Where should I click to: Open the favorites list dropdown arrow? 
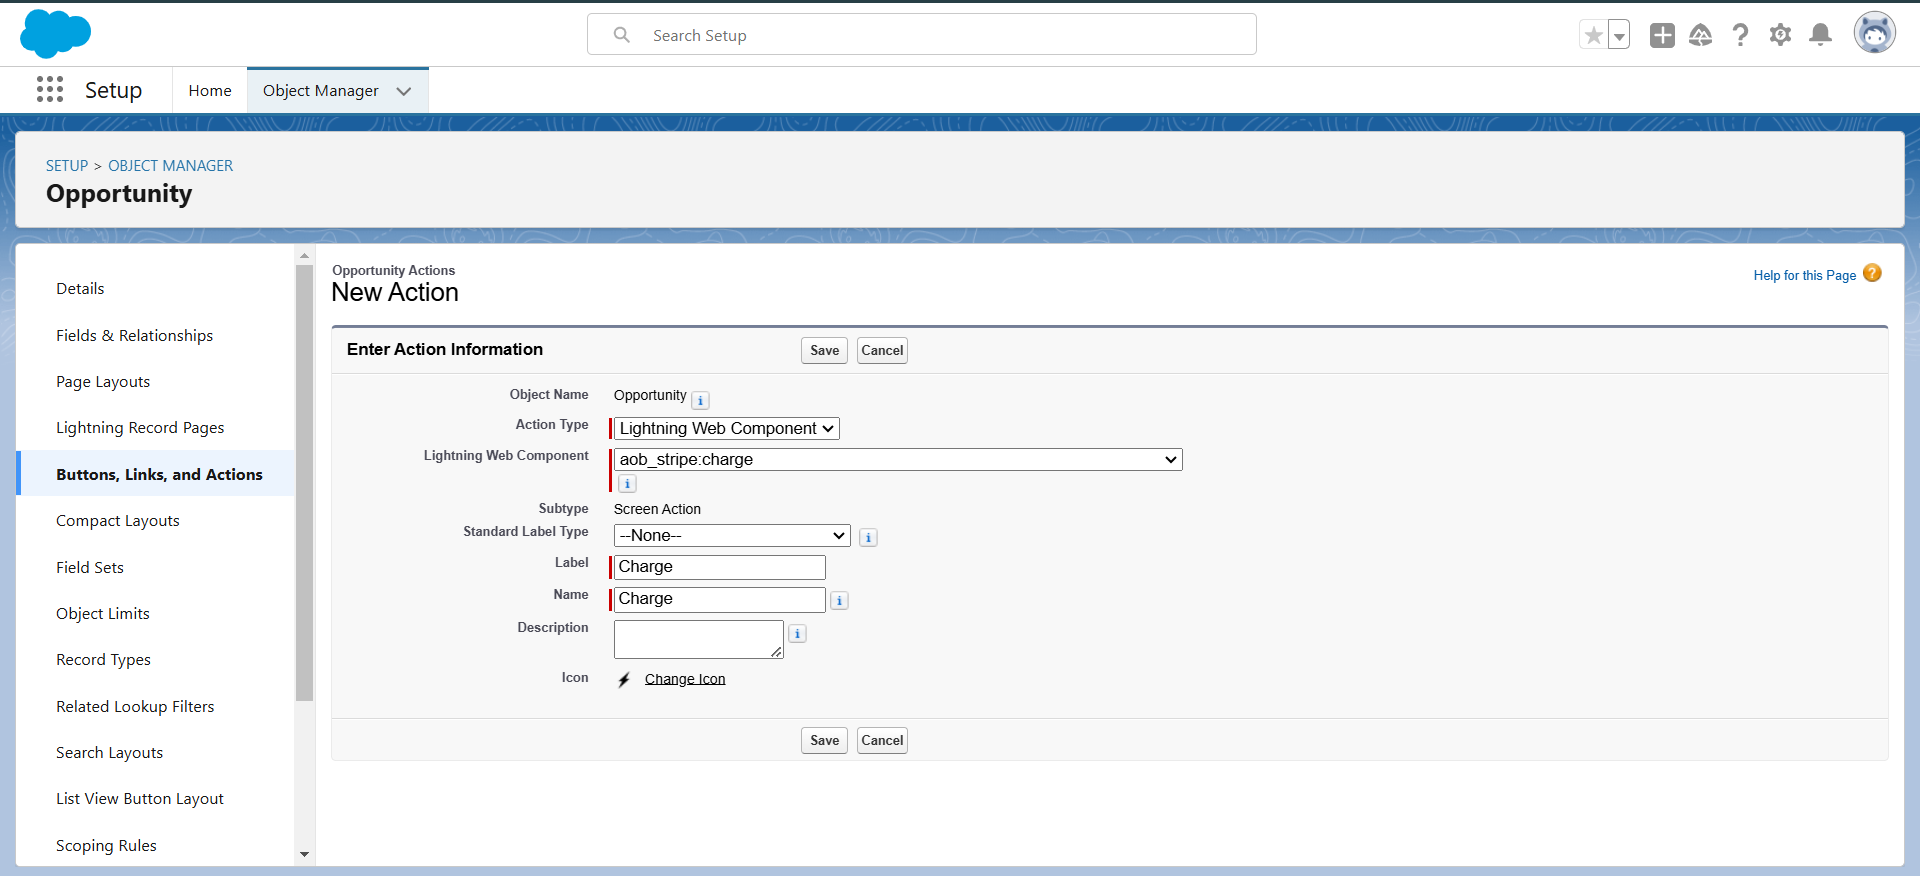tap(1619, 35)
